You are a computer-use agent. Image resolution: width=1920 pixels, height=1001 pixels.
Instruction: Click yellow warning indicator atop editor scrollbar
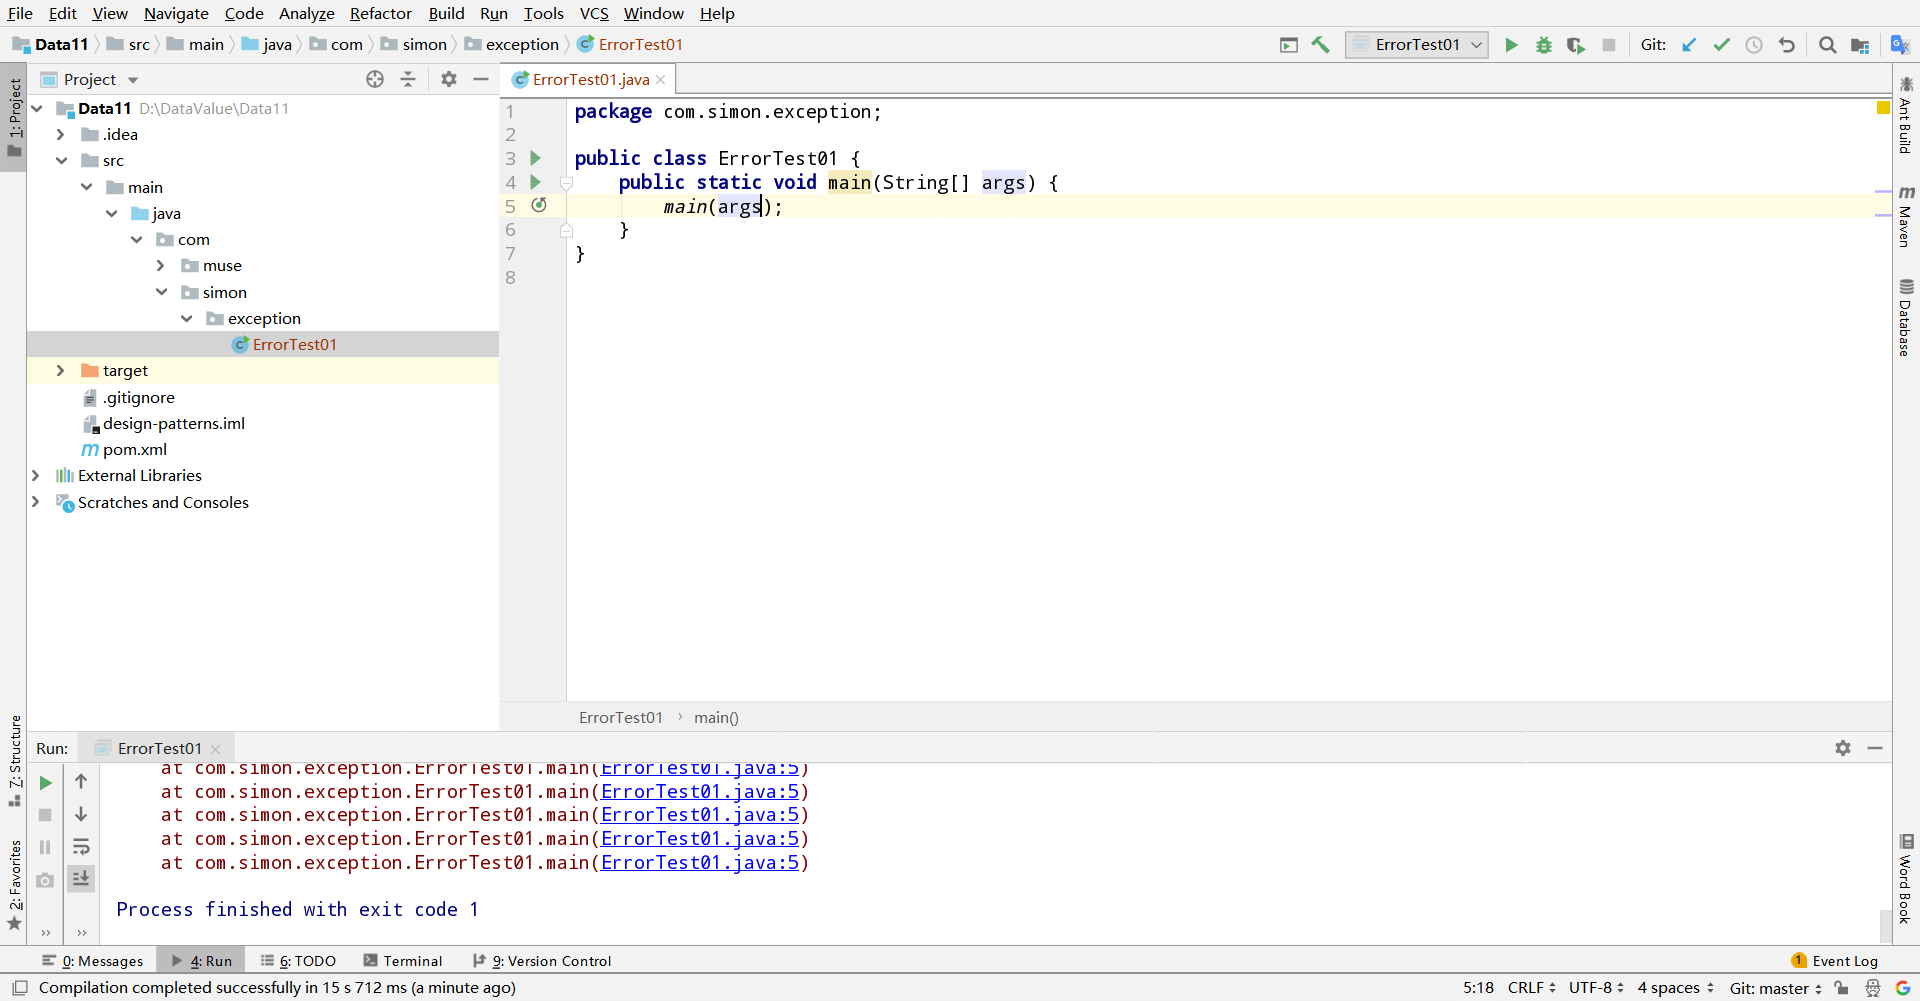1883,107
